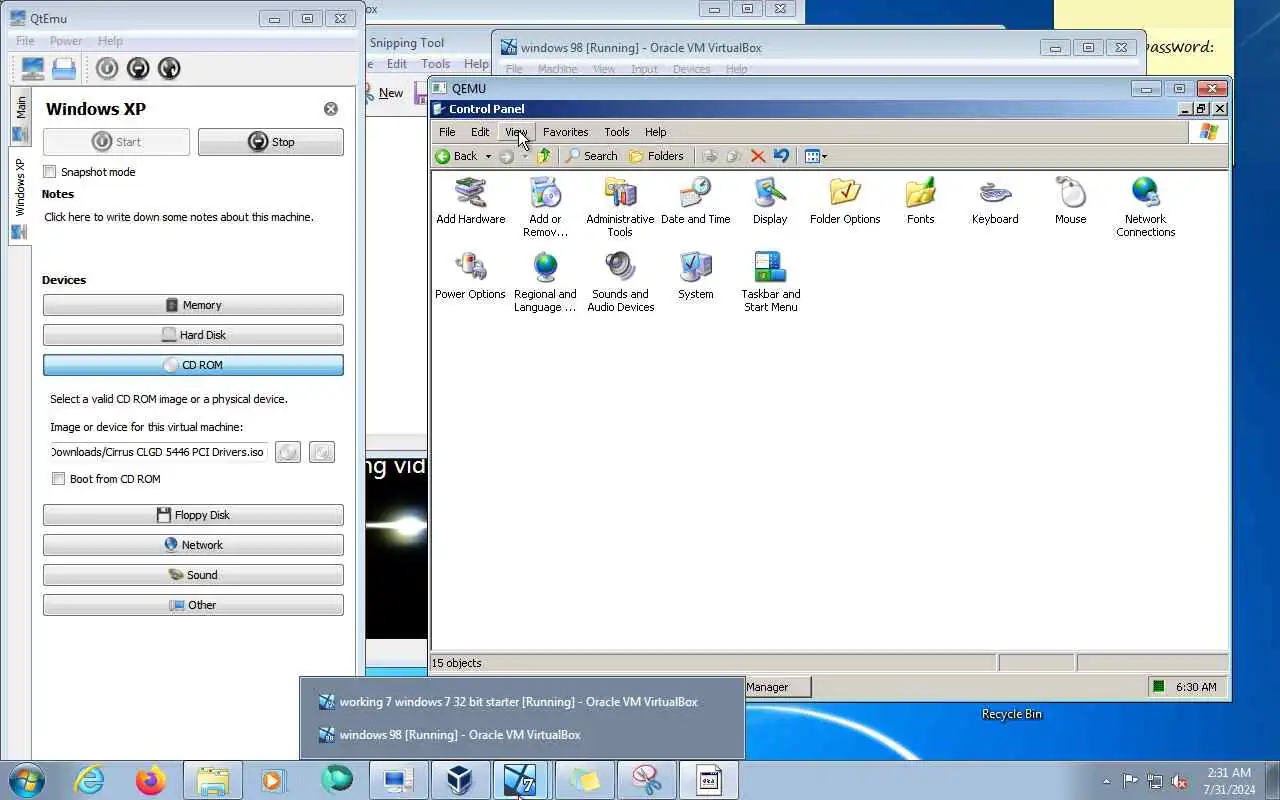
Task: Expand the Network device section
Action: [193, 545]
